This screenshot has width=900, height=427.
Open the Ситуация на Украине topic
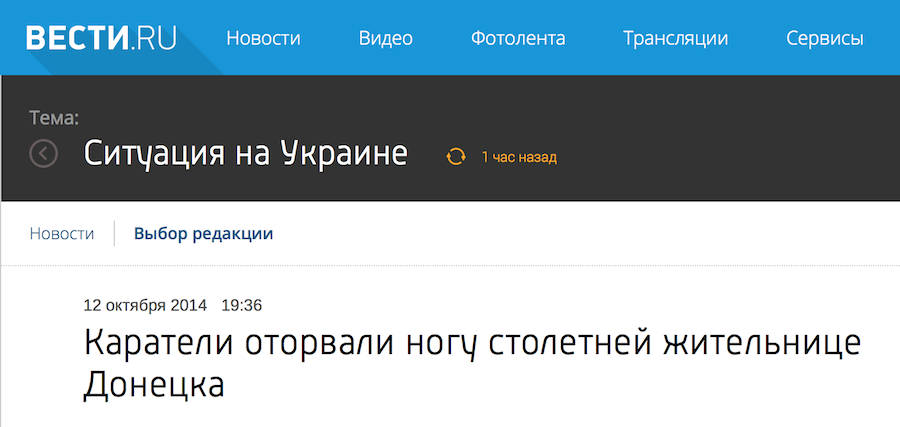click(245, 154)
